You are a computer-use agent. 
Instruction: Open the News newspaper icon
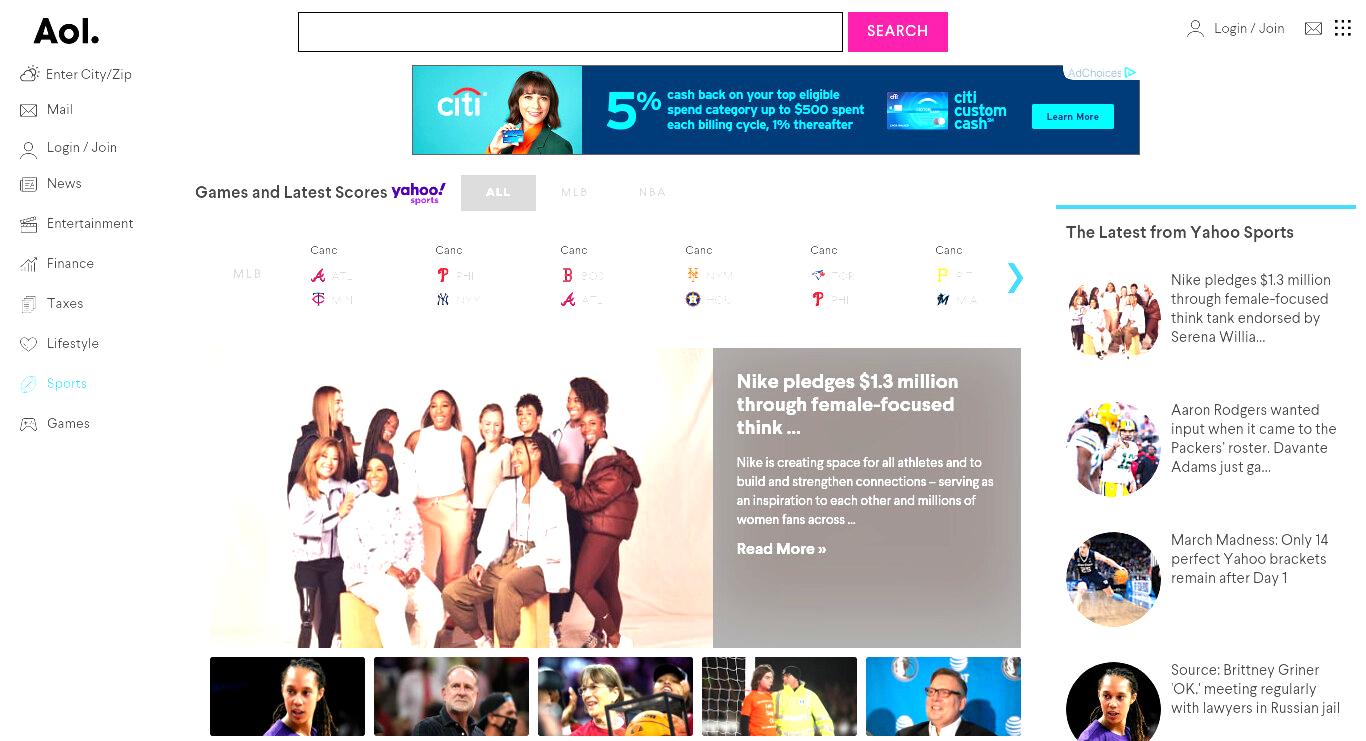pyautogui.click(x=28, y=184)
